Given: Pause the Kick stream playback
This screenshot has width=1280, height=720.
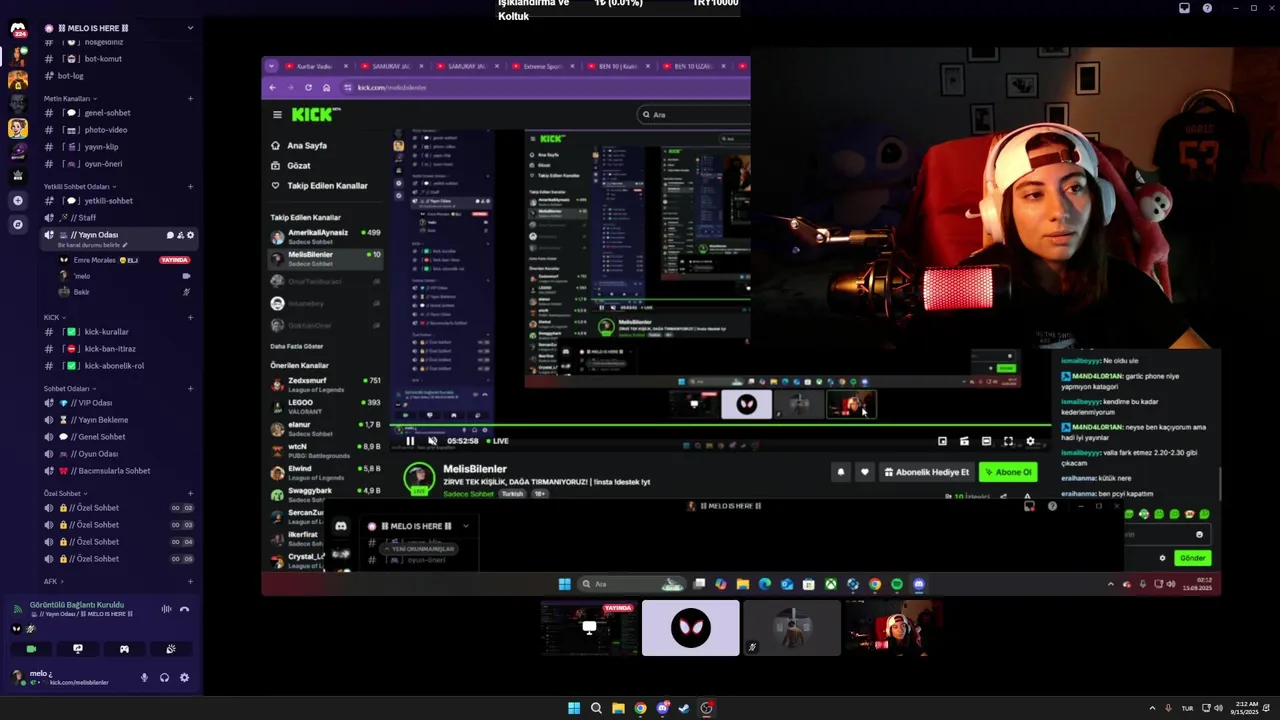Looking at the screenshot, I should (x=410, y=441).
